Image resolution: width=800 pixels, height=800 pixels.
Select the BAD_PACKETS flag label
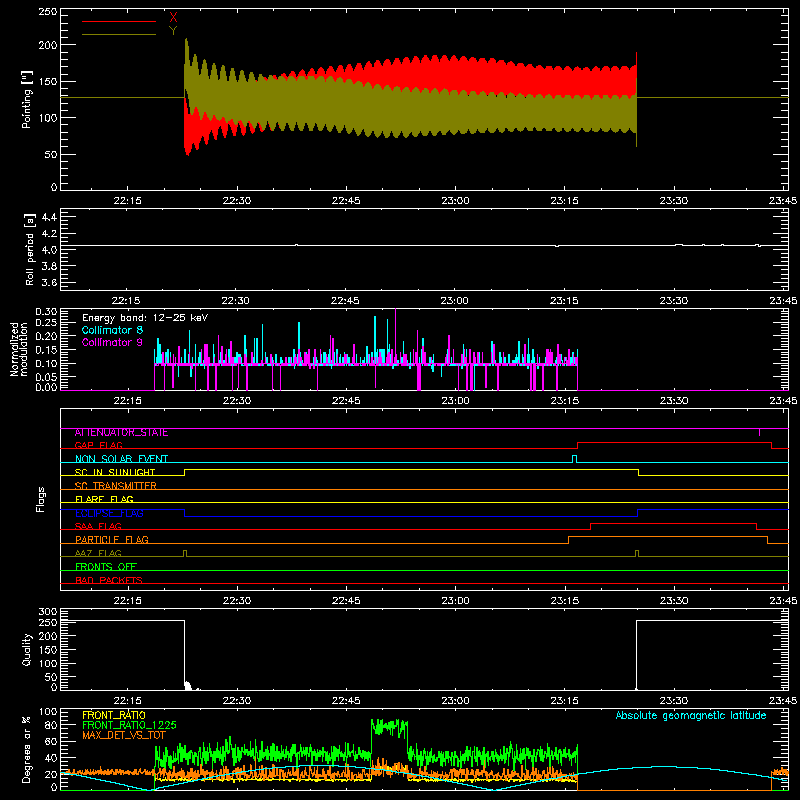[109, 580]
